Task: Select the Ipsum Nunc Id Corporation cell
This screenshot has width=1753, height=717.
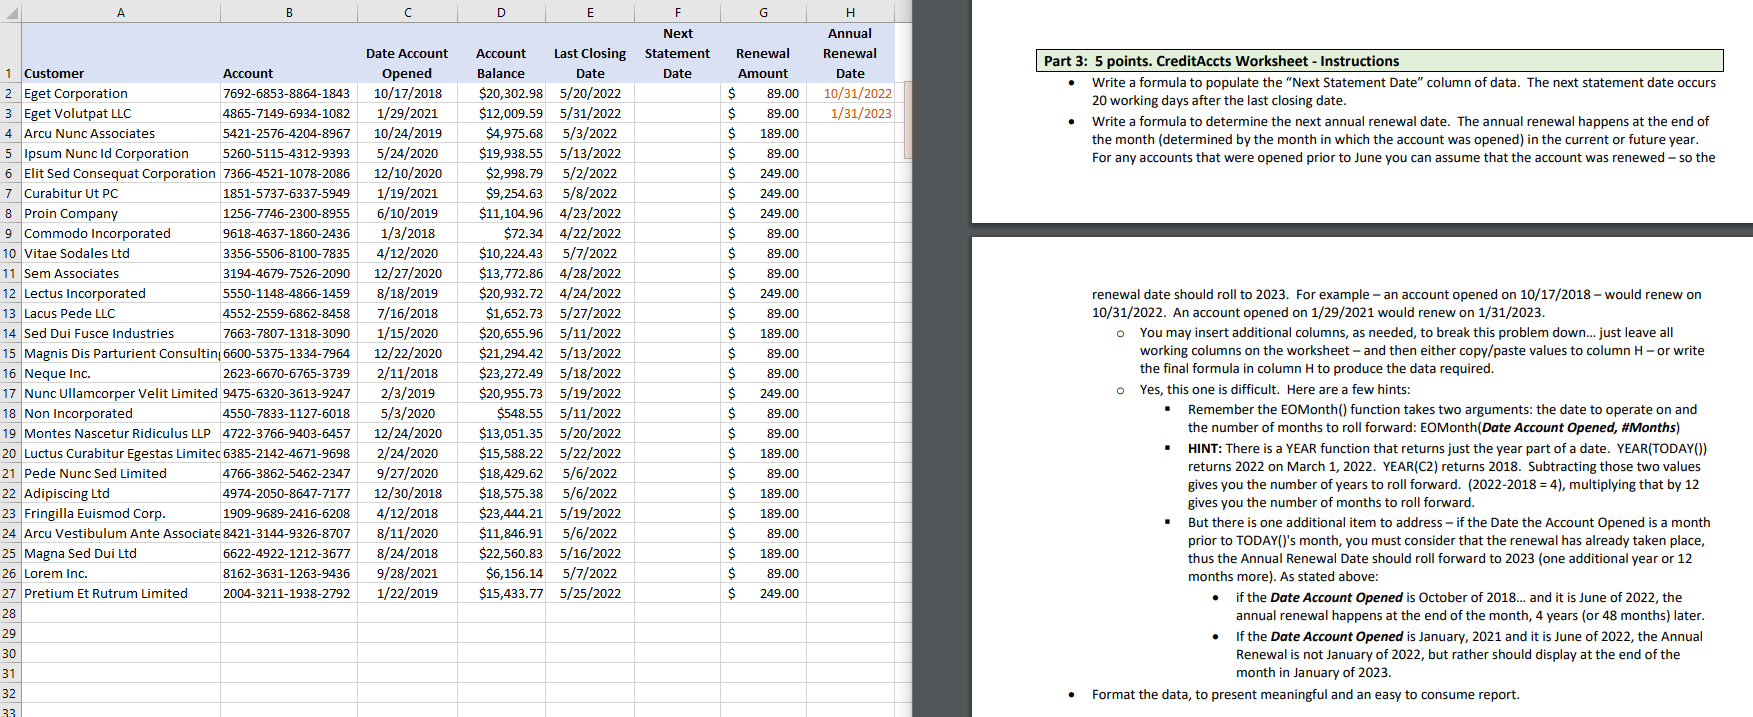Action: pos(121,153)
